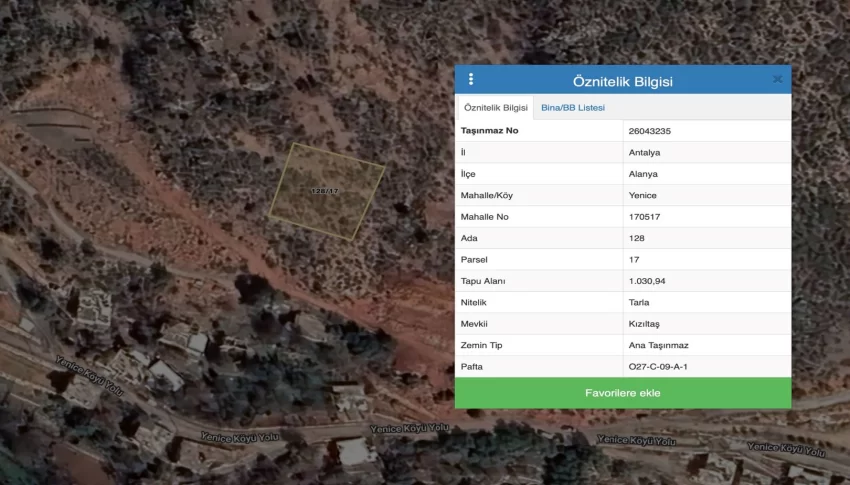850x485 pixels.
Task: Click the Mahalle No value 170517
Action: click(x=644, y=217)
